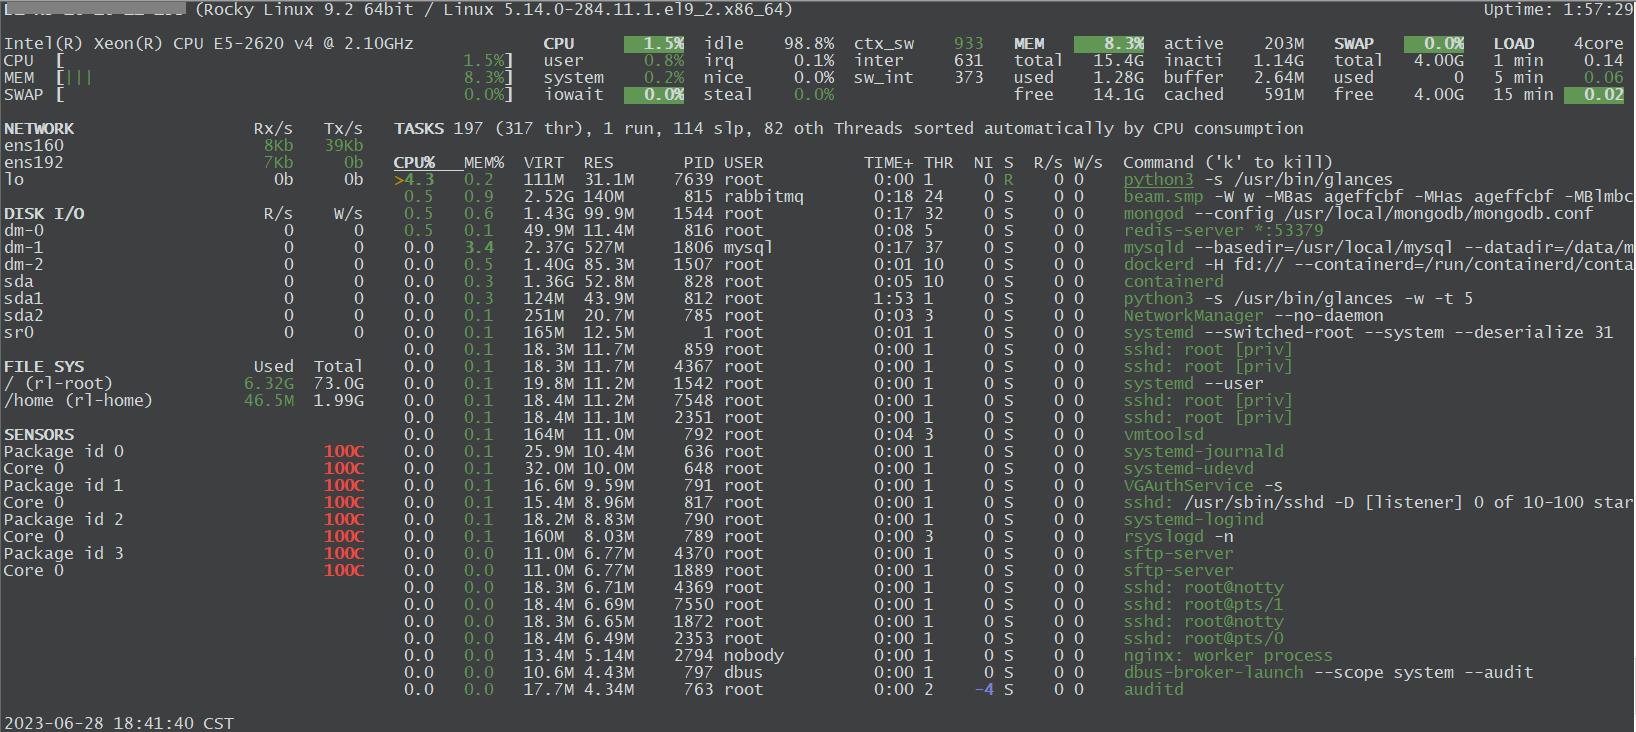The image size is (1636, 732).
Task: Select PID 1806 of the mysql user
Action: coord(694,247)
